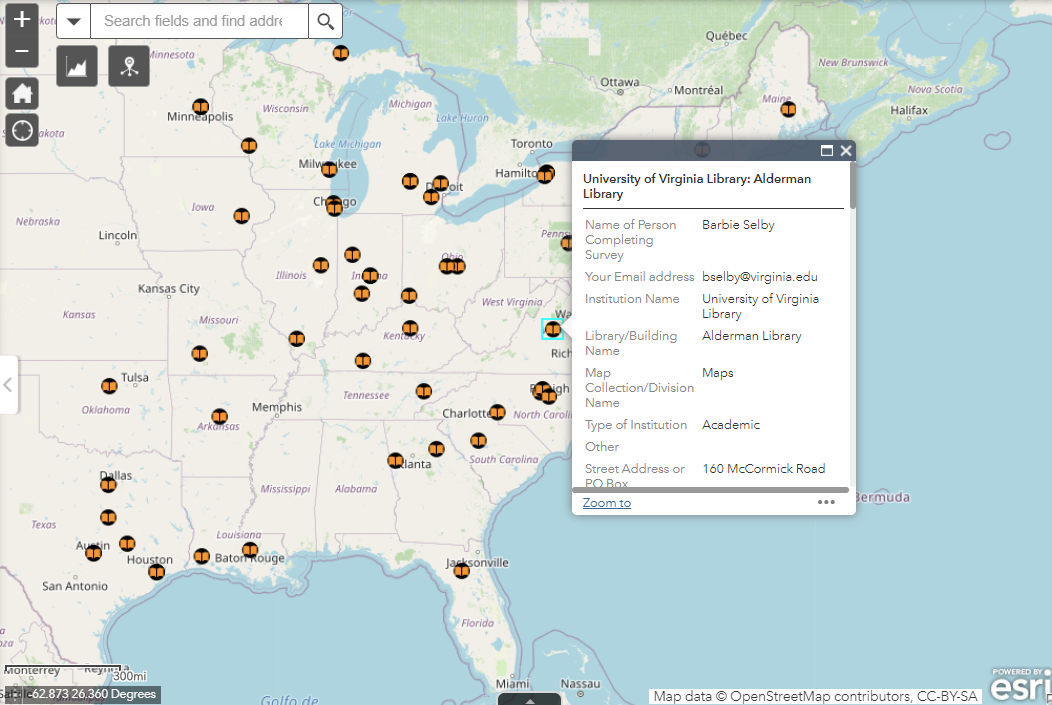Find my location on map
The image size is (1052, 705).
pyautogui.click(x=22, y=130)
